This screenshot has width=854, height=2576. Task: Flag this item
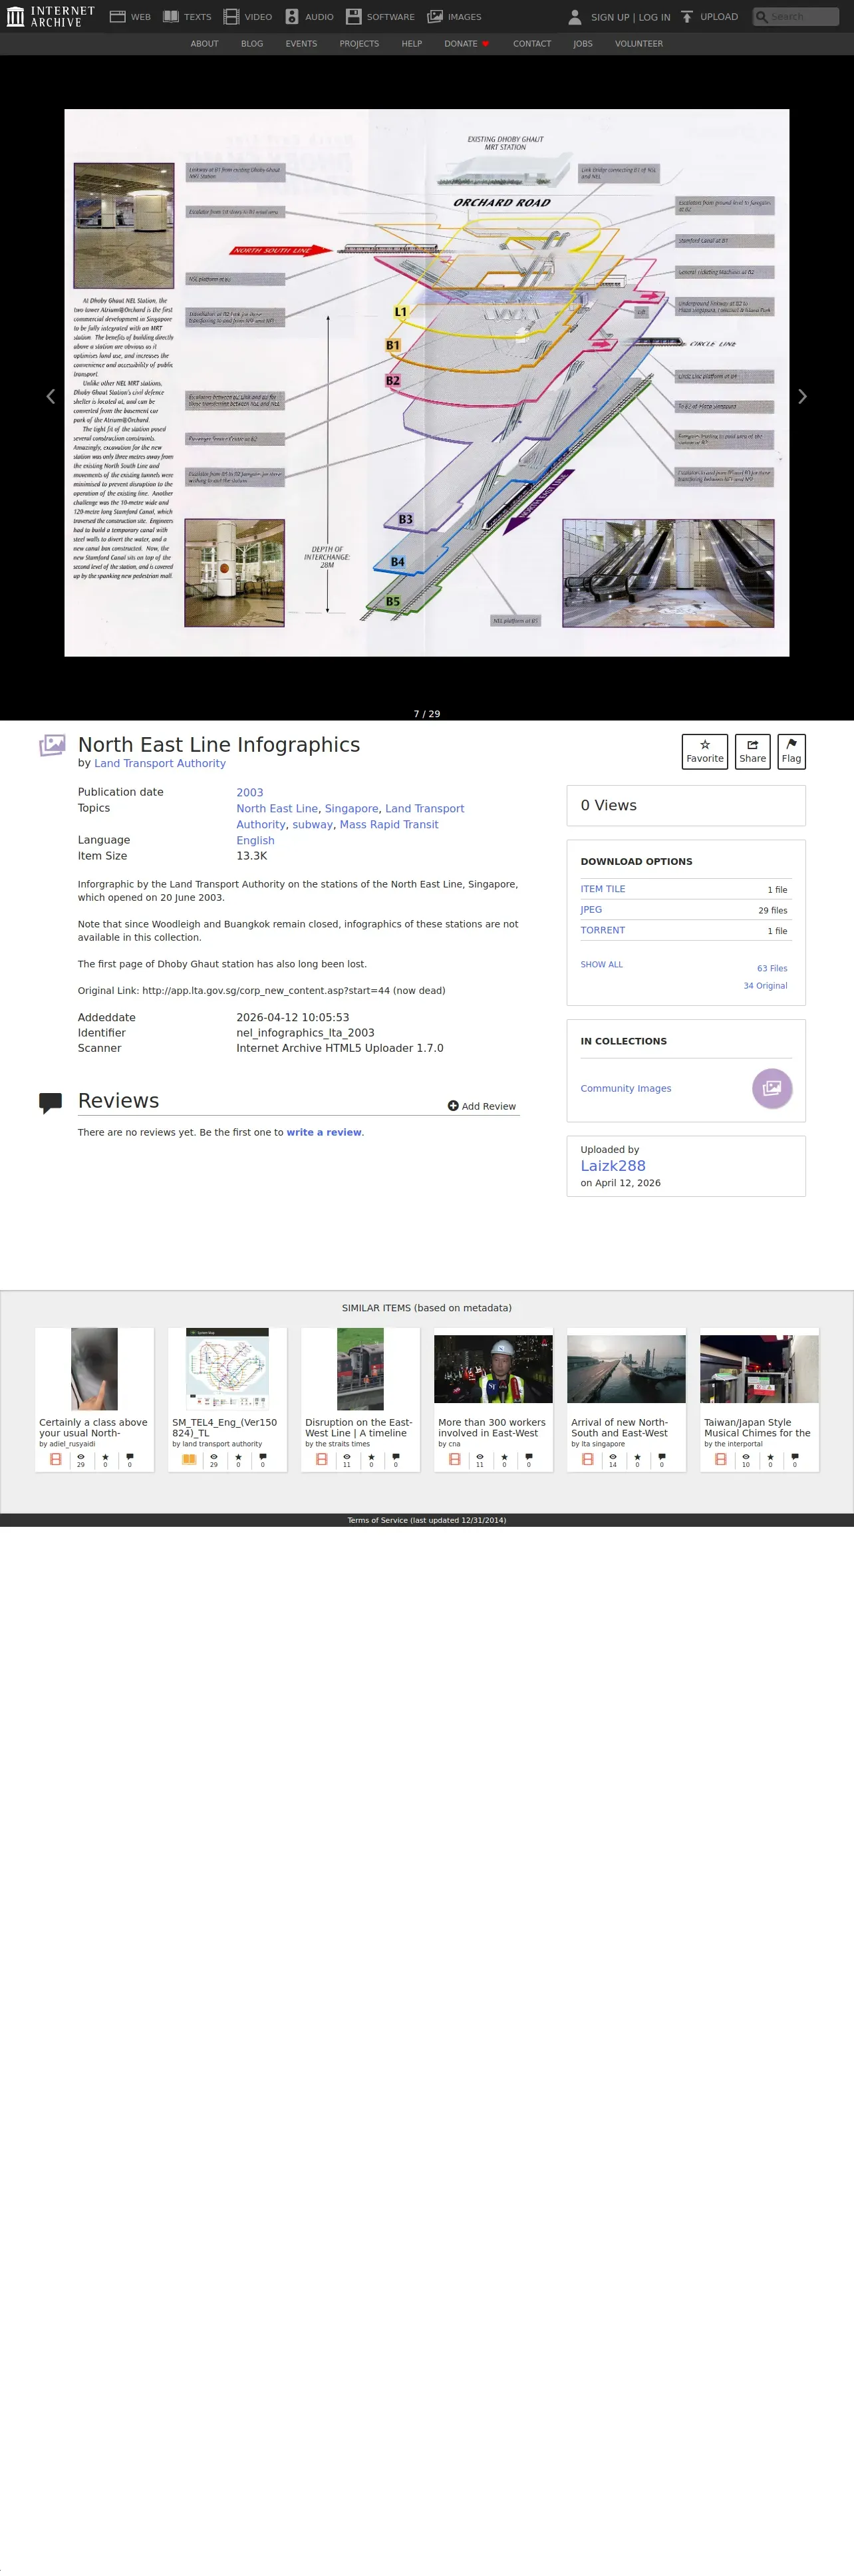[791, 751]
